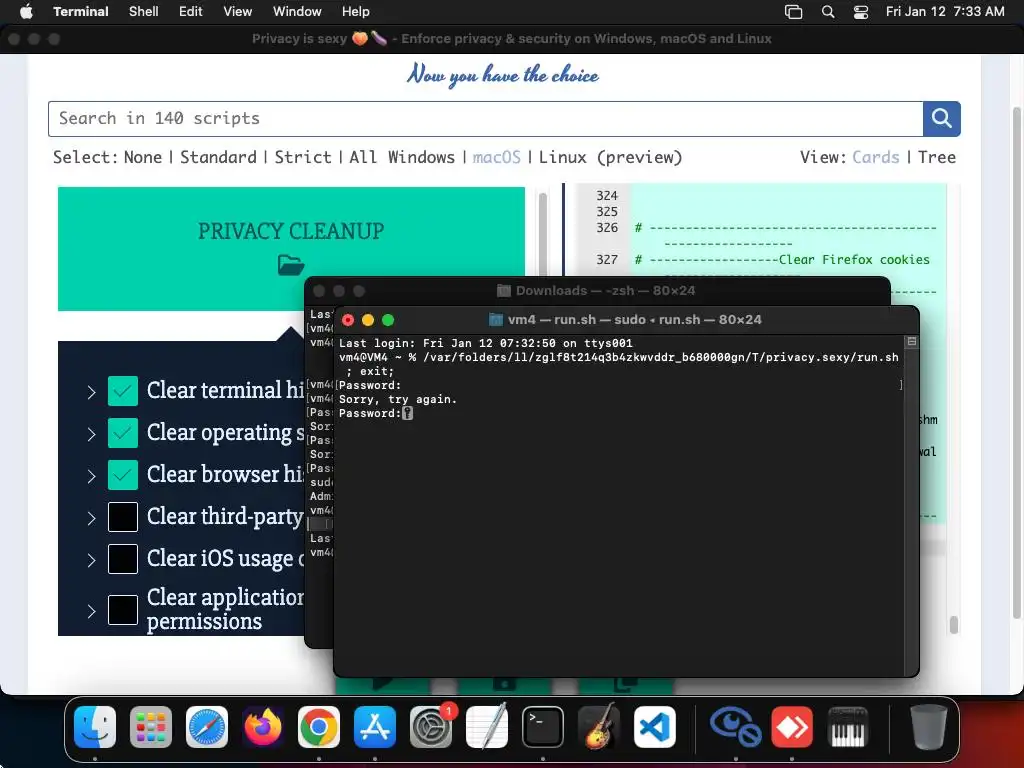Click the menu bar date and time
The width and height of the screenshot is (1024, 768).
(945, 11)
